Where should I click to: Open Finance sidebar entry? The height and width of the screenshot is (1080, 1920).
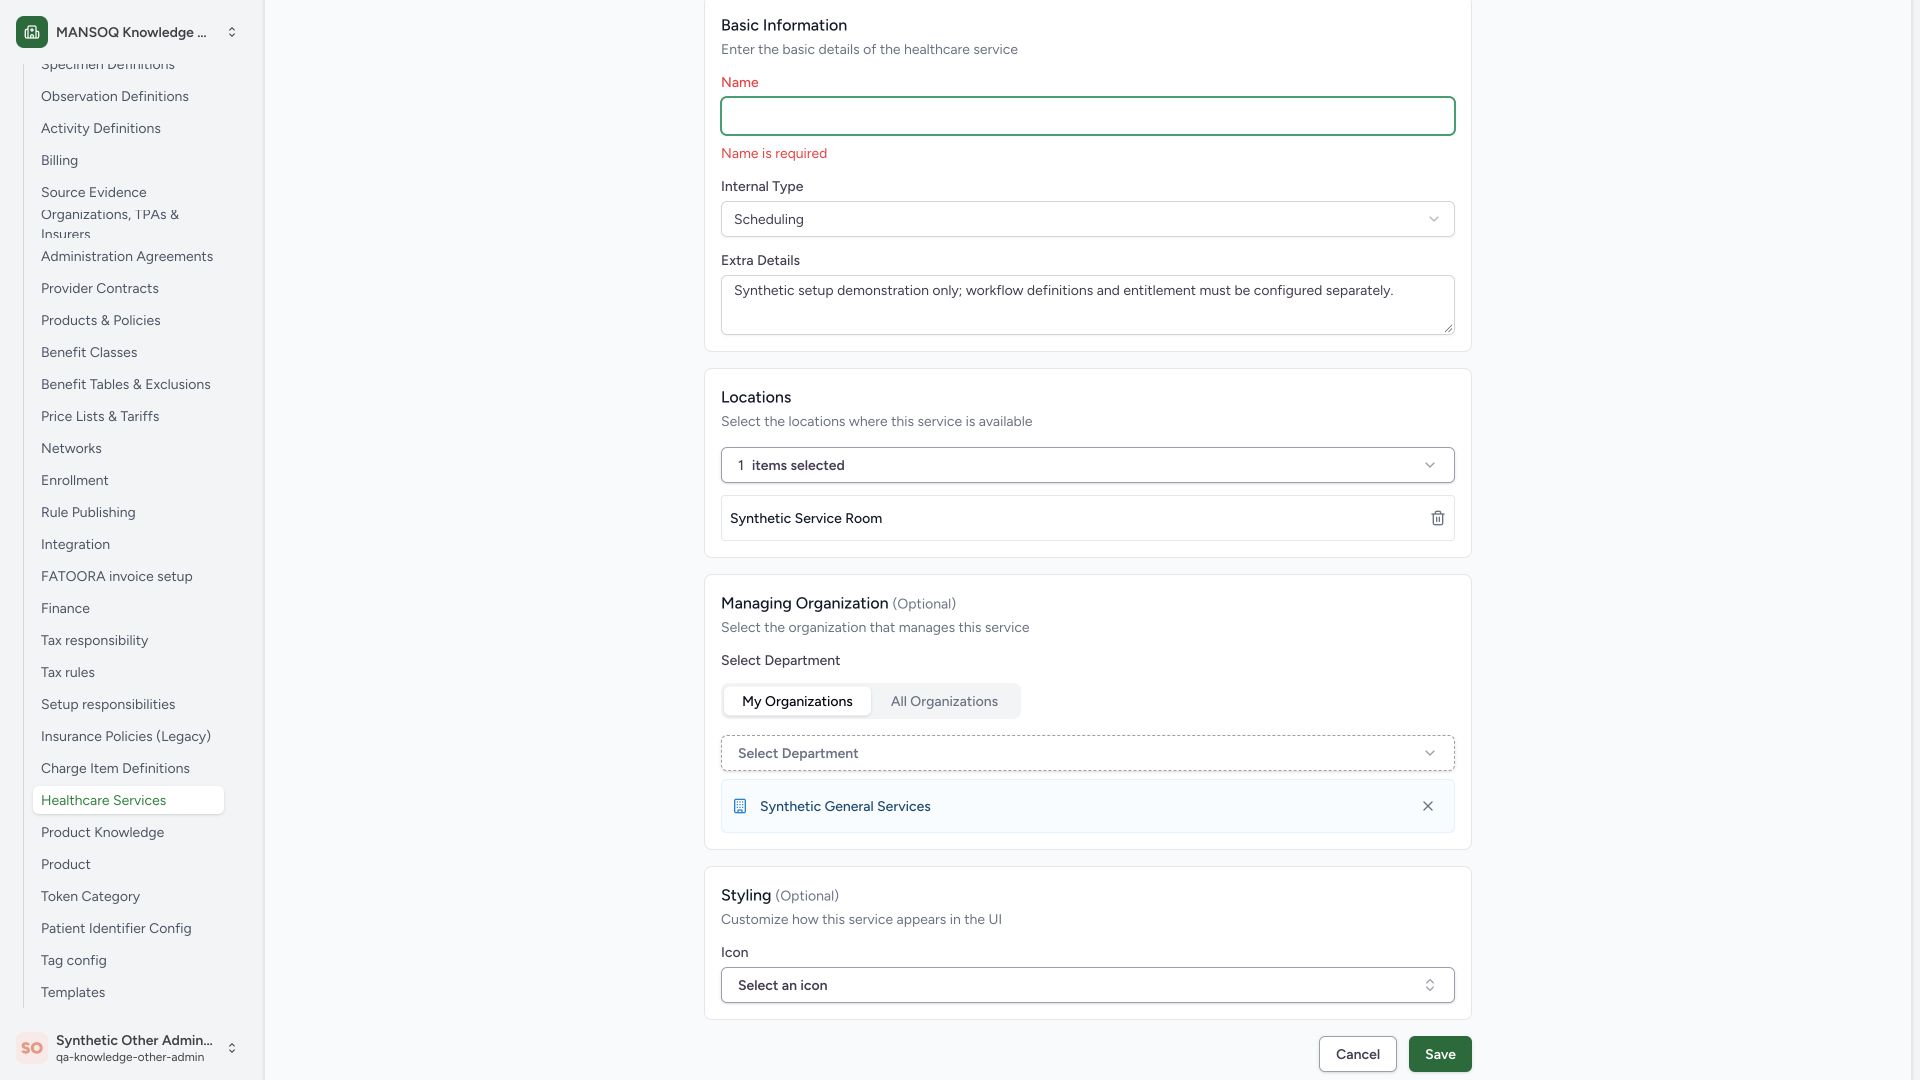click(128, 608)
